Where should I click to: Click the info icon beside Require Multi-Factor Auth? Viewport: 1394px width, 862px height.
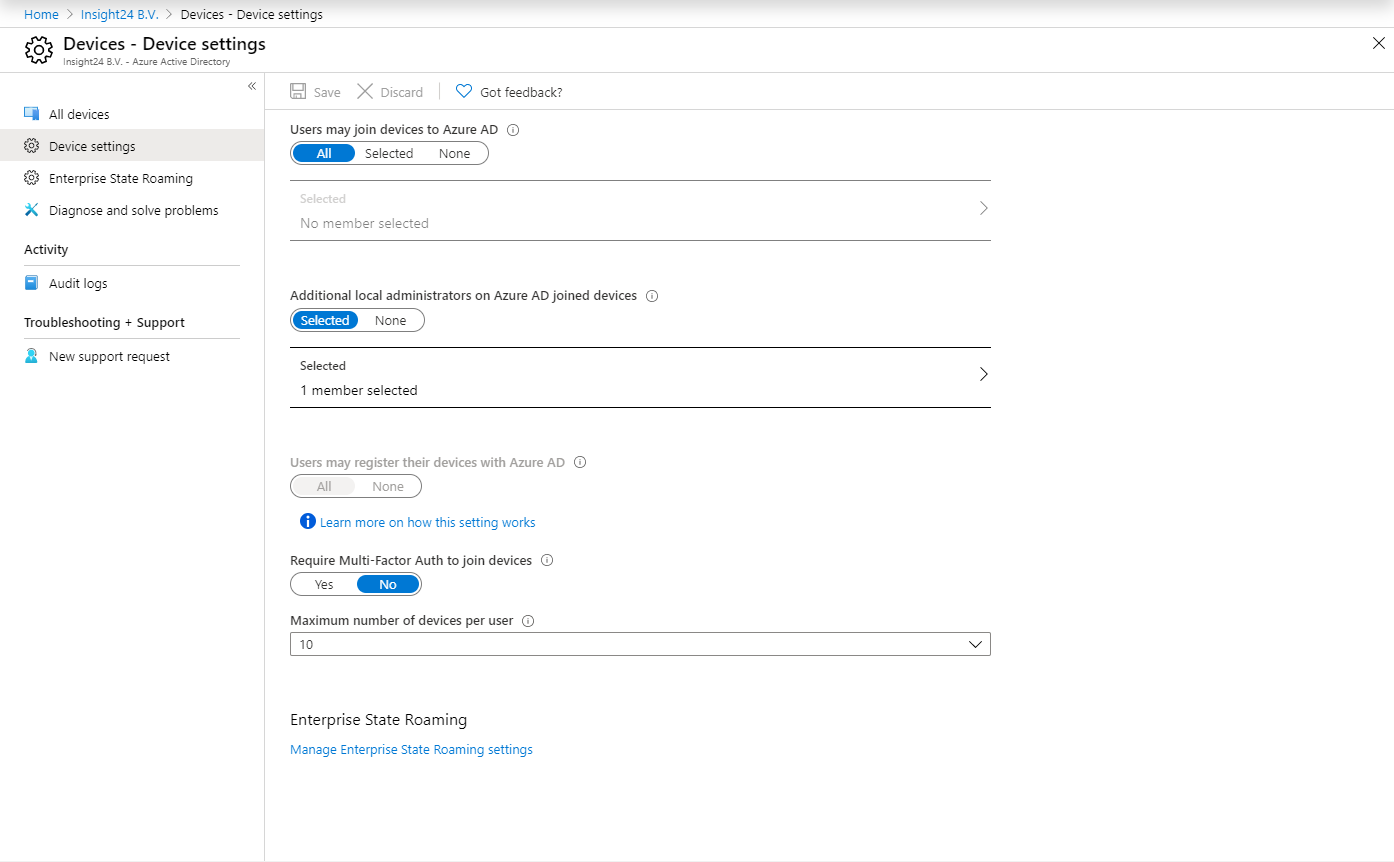coord(547,561)
